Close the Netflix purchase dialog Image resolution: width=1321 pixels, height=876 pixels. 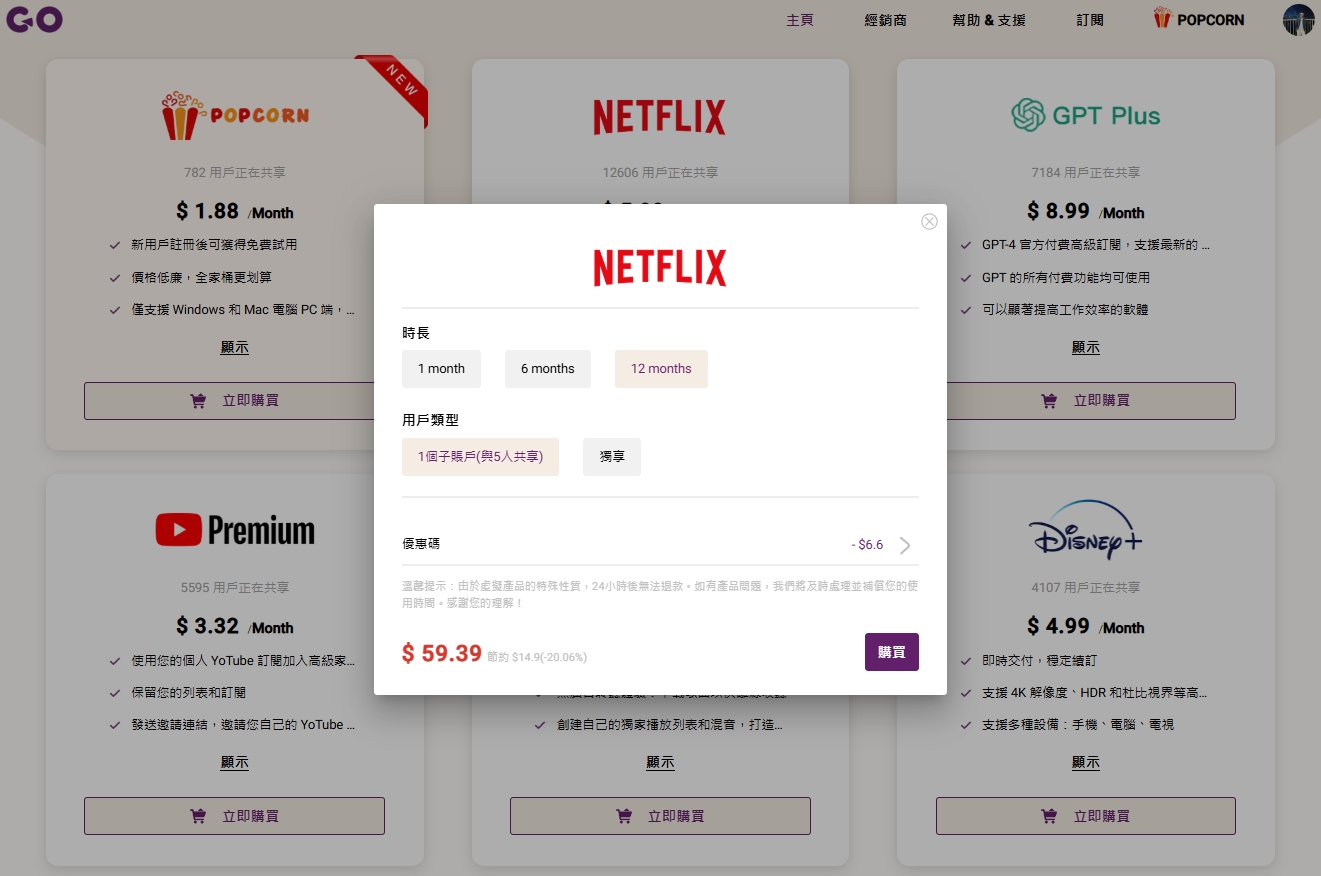[929, 222]
